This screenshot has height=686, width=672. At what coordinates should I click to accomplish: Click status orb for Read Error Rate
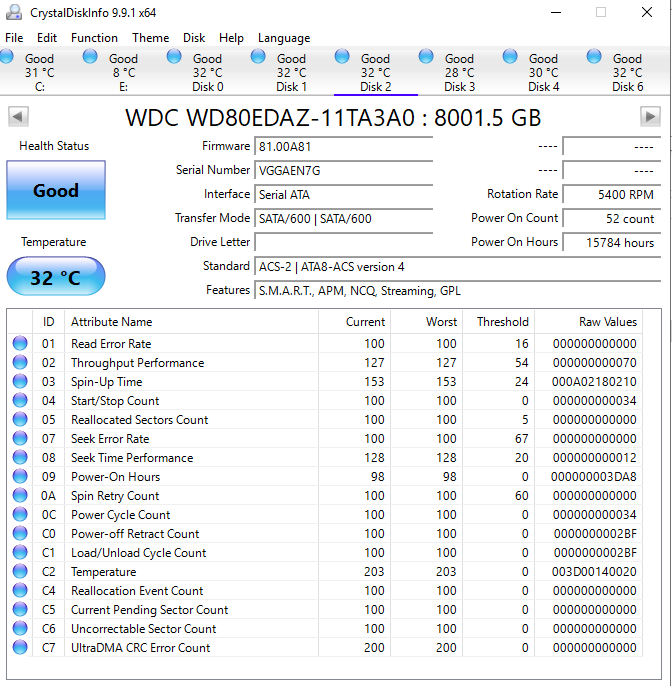(20, 343)
